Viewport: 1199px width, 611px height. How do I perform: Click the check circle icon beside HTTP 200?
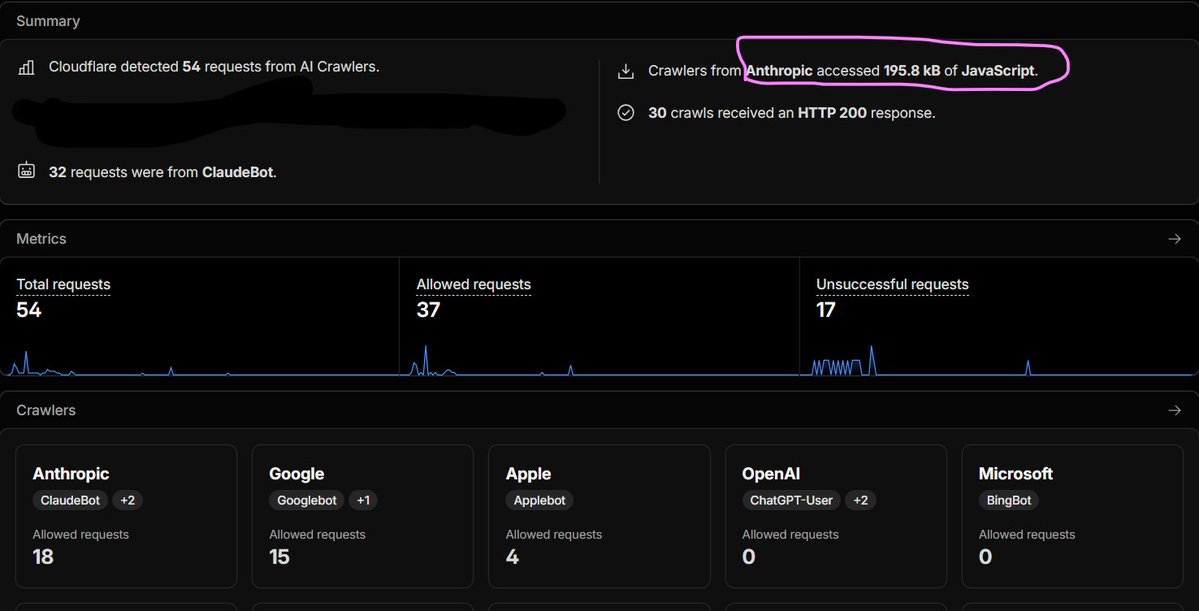[x=625, y=113]
